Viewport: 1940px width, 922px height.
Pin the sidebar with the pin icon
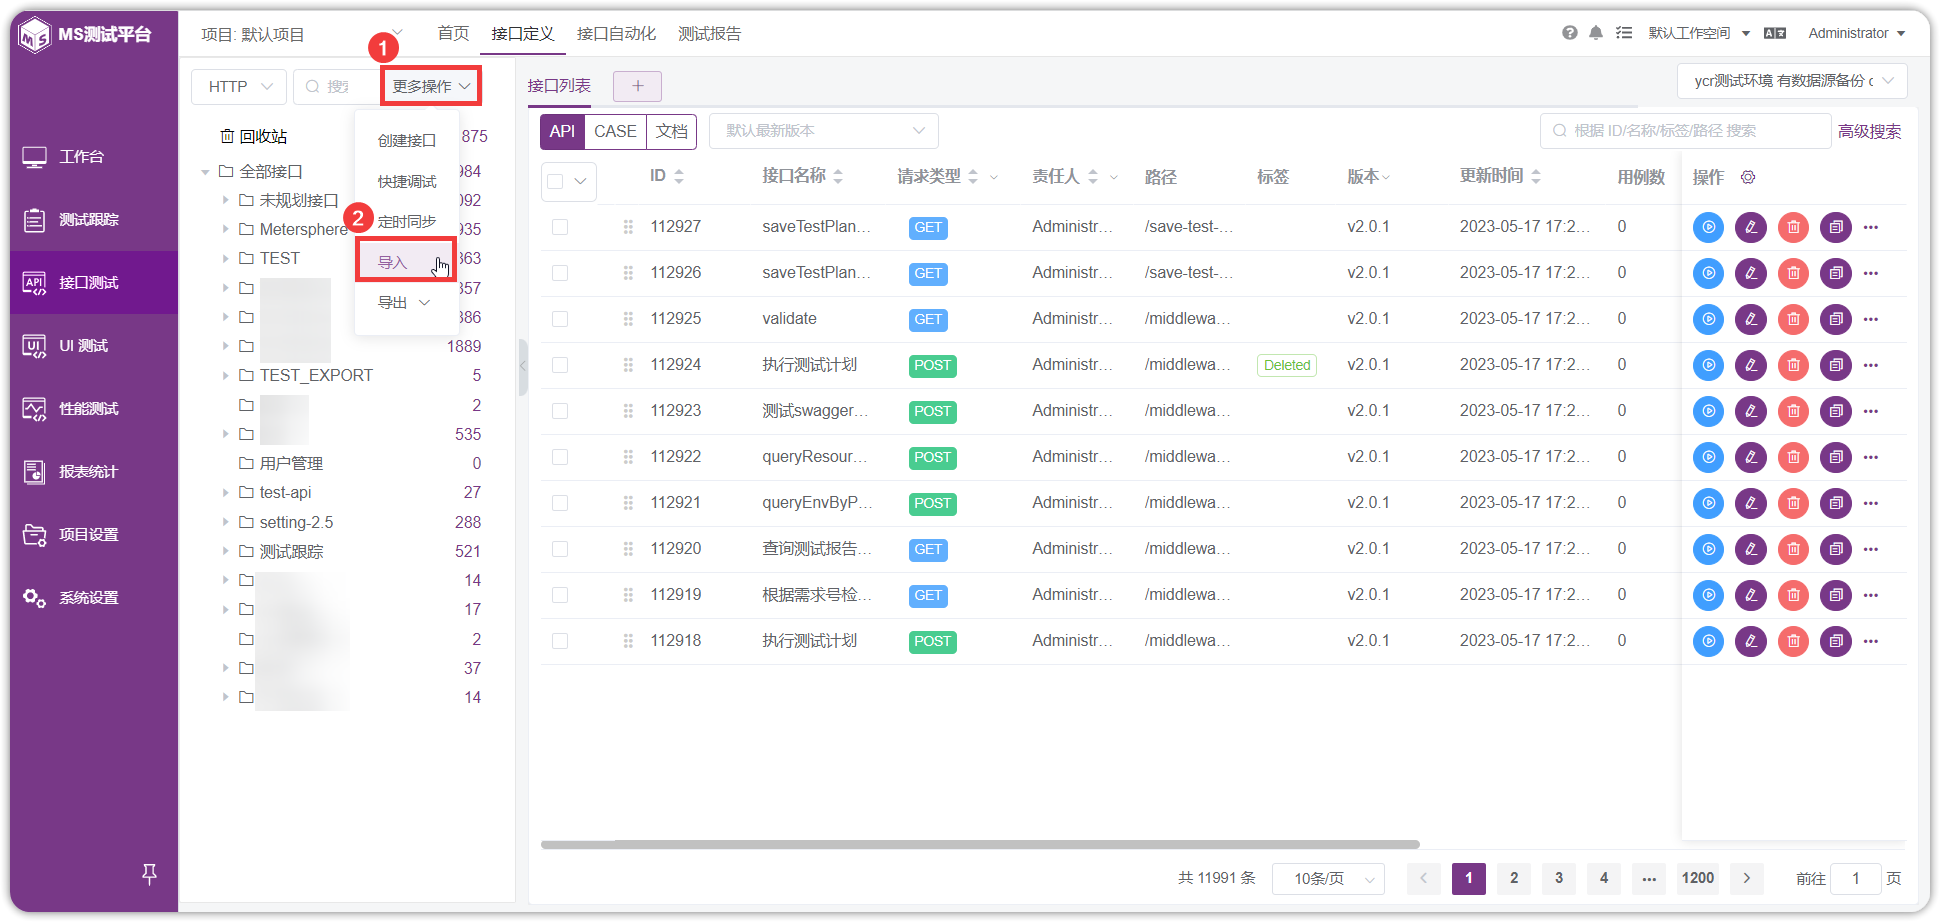click(149, 874)
